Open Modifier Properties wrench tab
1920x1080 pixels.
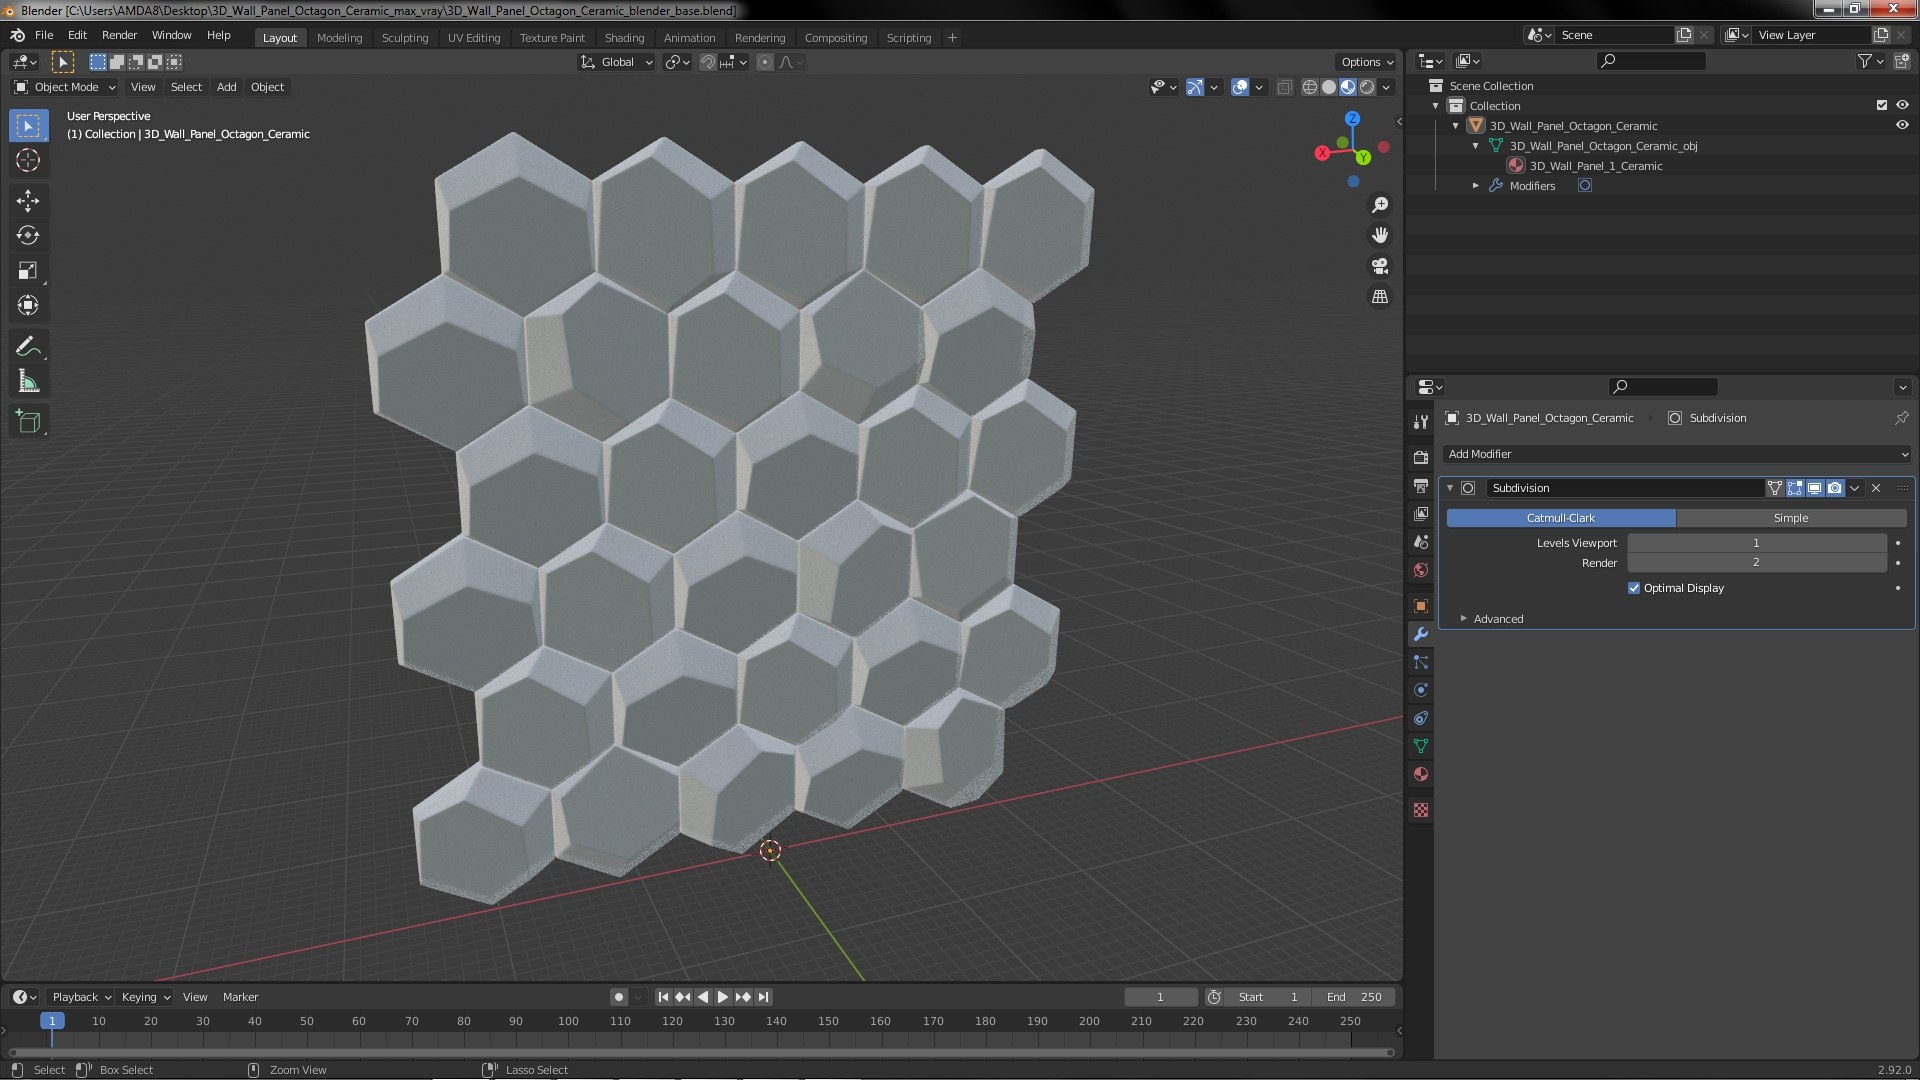[x=1421, y=634]
